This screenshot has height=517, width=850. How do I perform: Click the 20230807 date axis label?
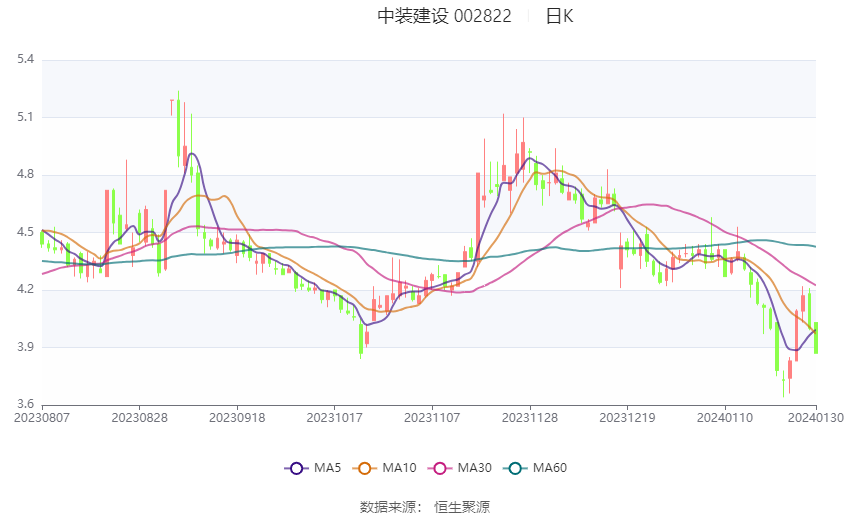42,418
